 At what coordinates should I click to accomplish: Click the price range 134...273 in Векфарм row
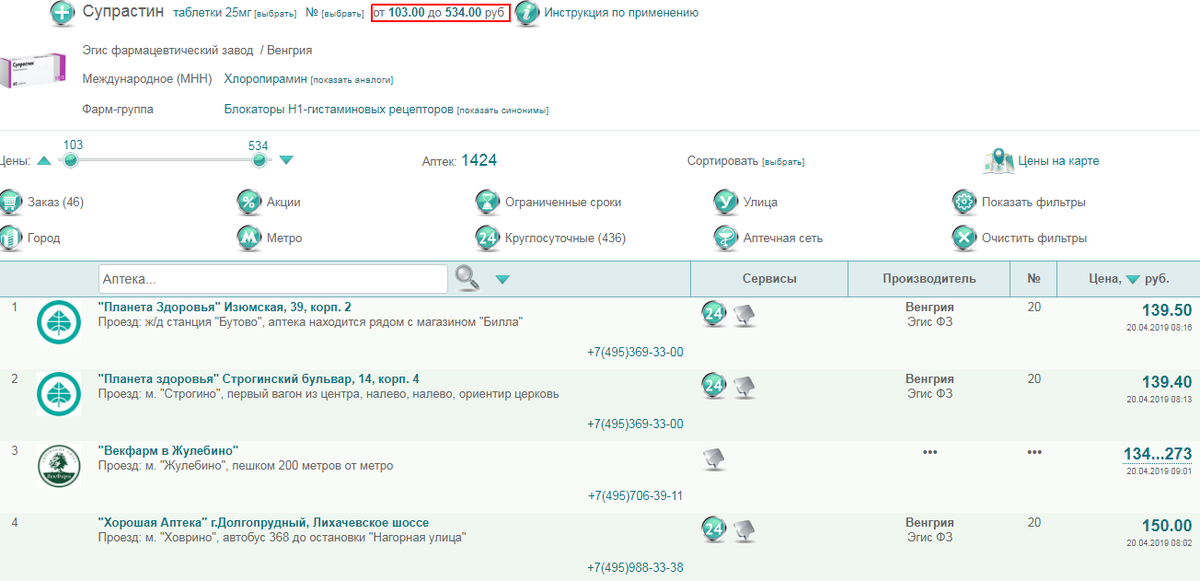1157,454
